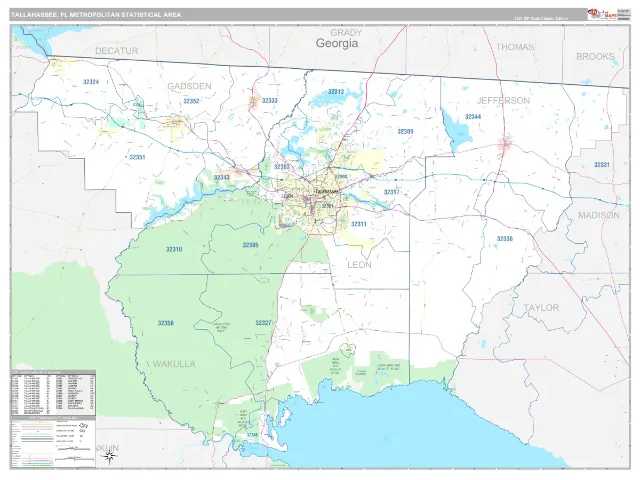
Task: Click the Monticello city marker in Jefferson County
Action: pos(506,143)
